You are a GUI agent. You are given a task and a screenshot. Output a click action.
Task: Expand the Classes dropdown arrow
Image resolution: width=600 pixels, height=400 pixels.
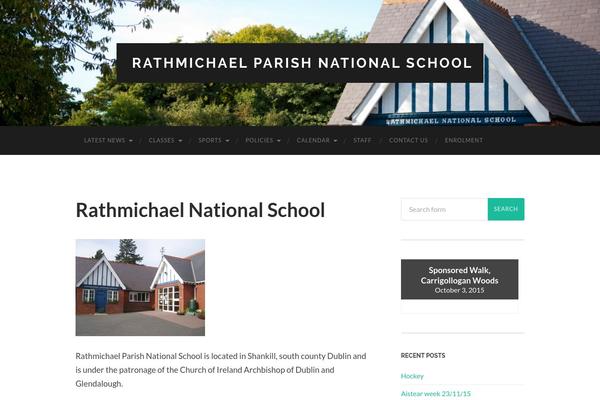180,140
